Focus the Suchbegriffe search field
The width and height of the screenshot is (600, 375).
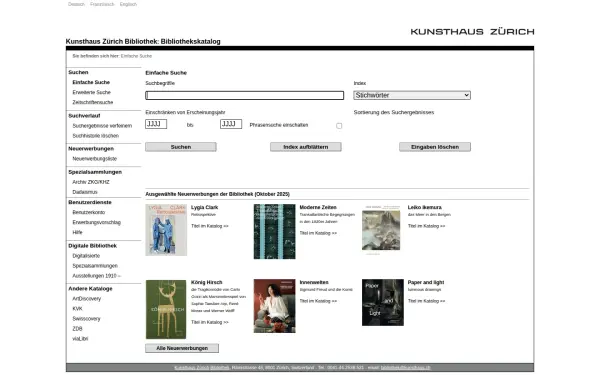click(x=245, y=95)
